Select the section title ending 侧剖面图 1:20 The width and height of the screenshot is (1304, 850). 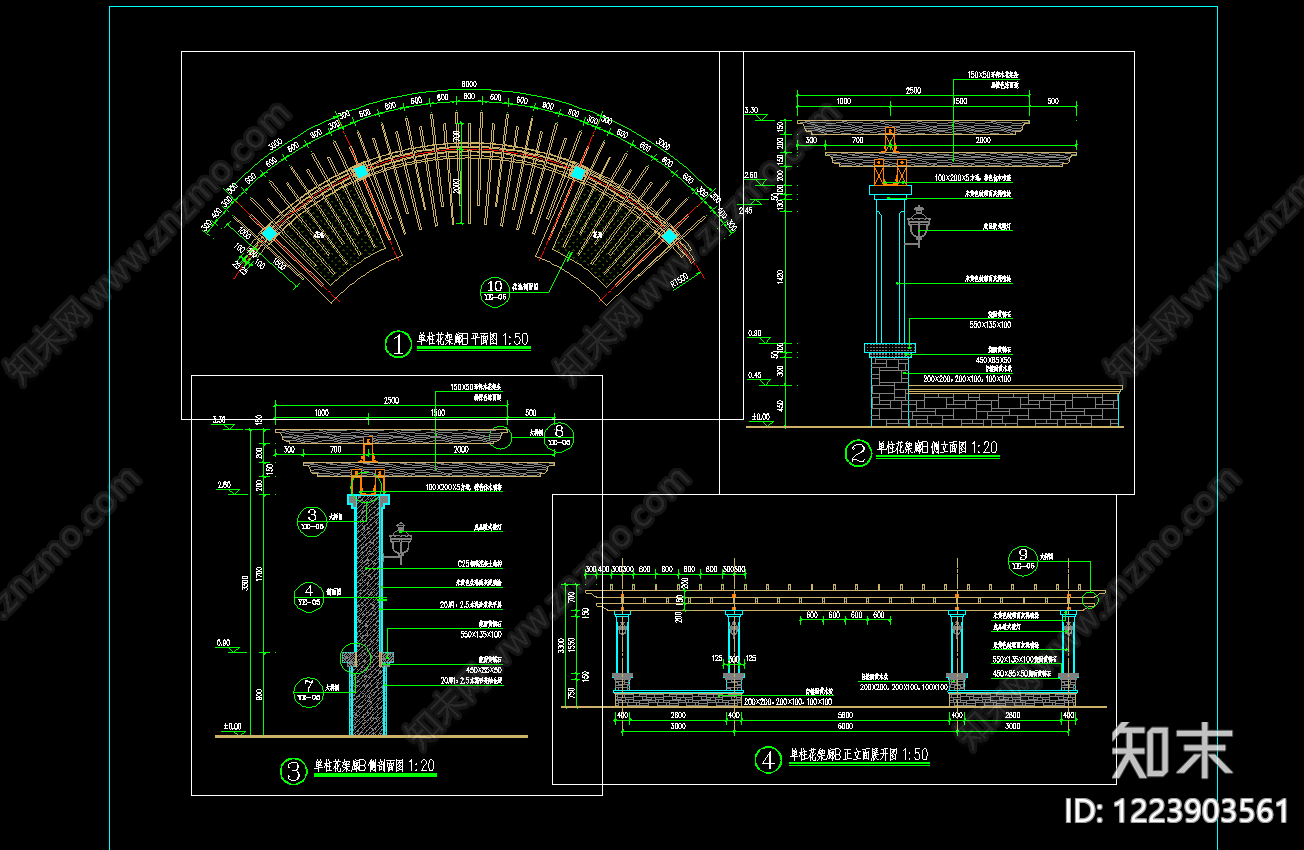click(374, 766)
